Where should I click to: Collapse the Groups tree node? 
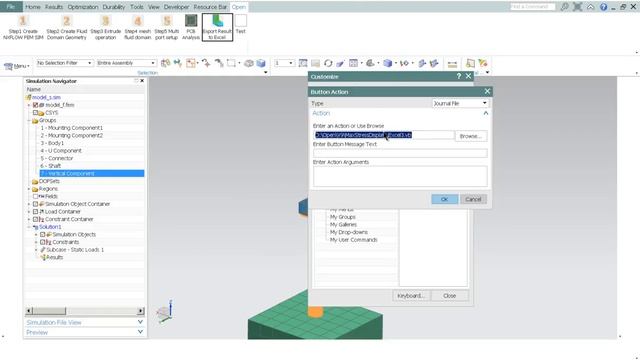(29, 120)
